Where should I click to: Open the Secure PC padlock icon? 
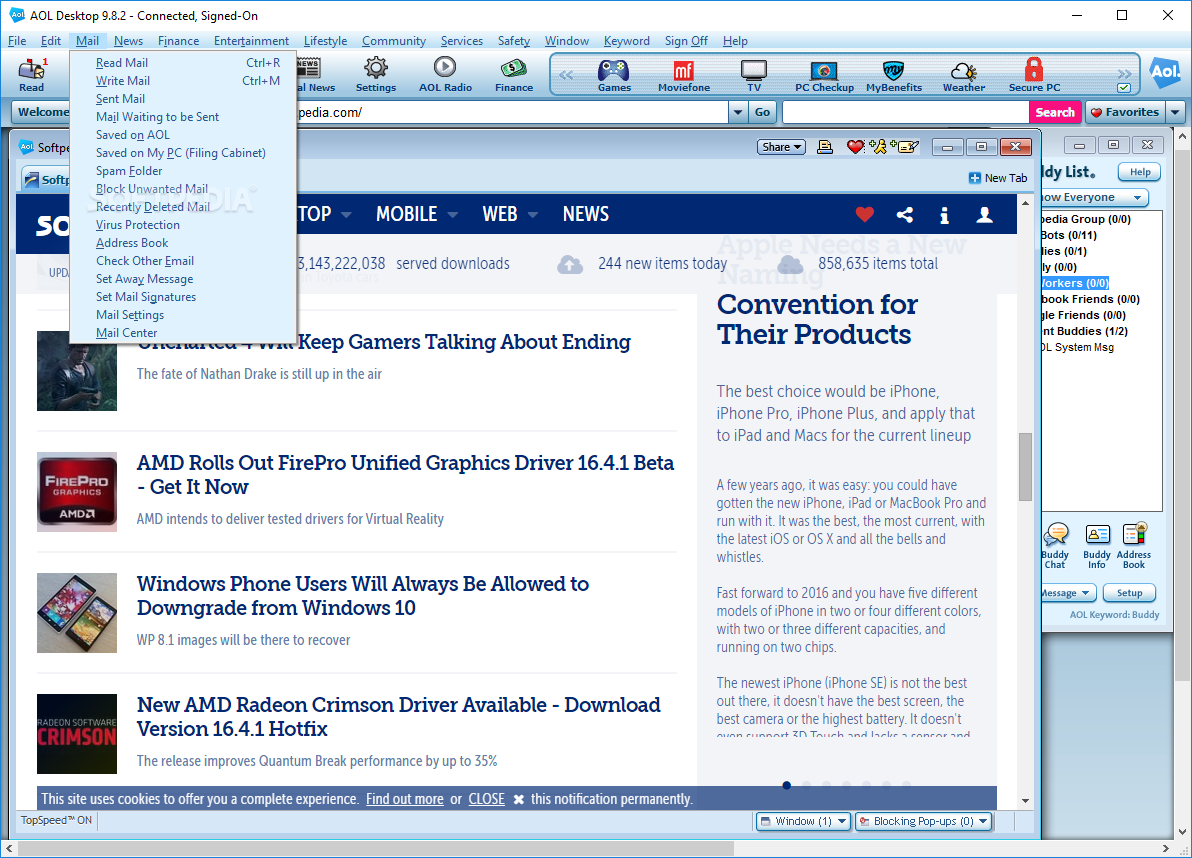[x=1034, y=75]
